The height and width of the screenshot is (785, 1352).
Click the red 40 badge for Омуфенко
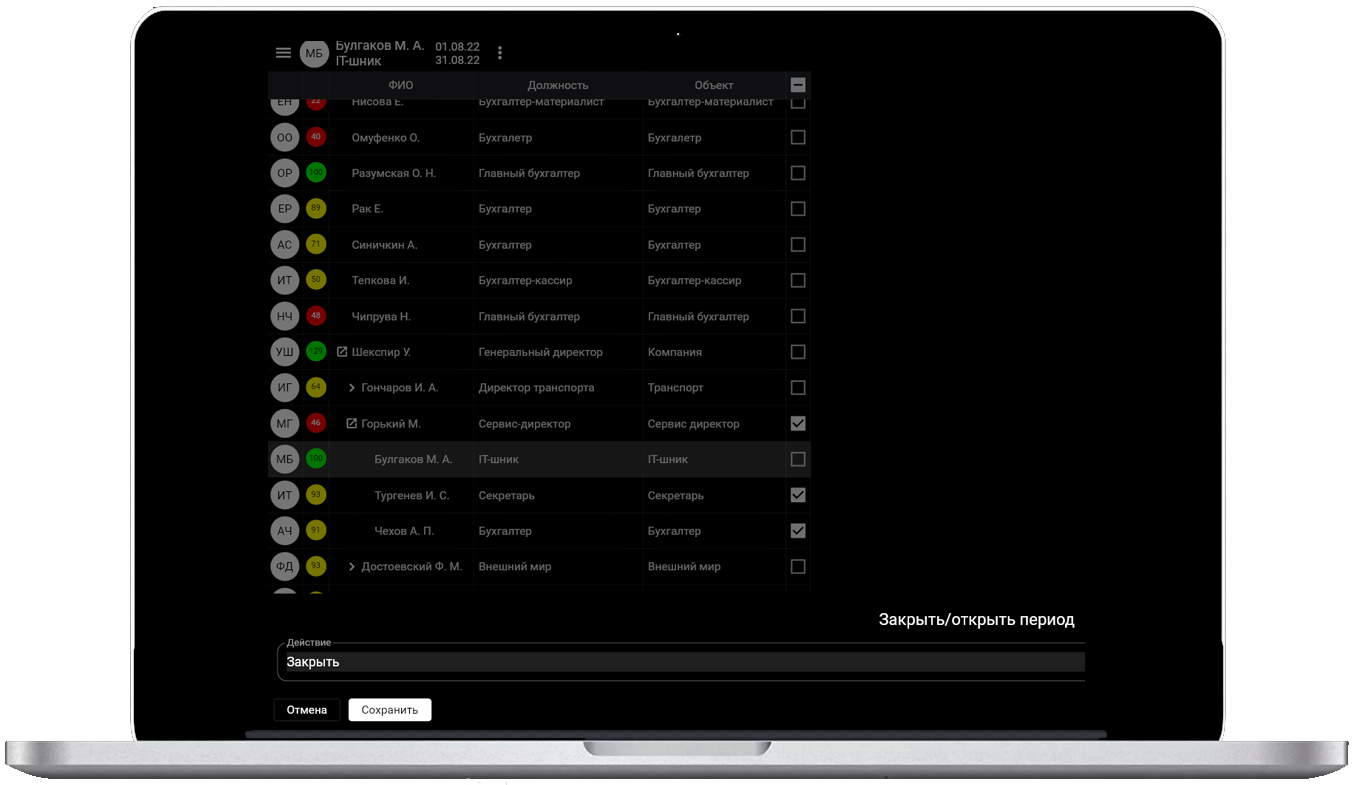pyautogui.click(x=316, y=137)
